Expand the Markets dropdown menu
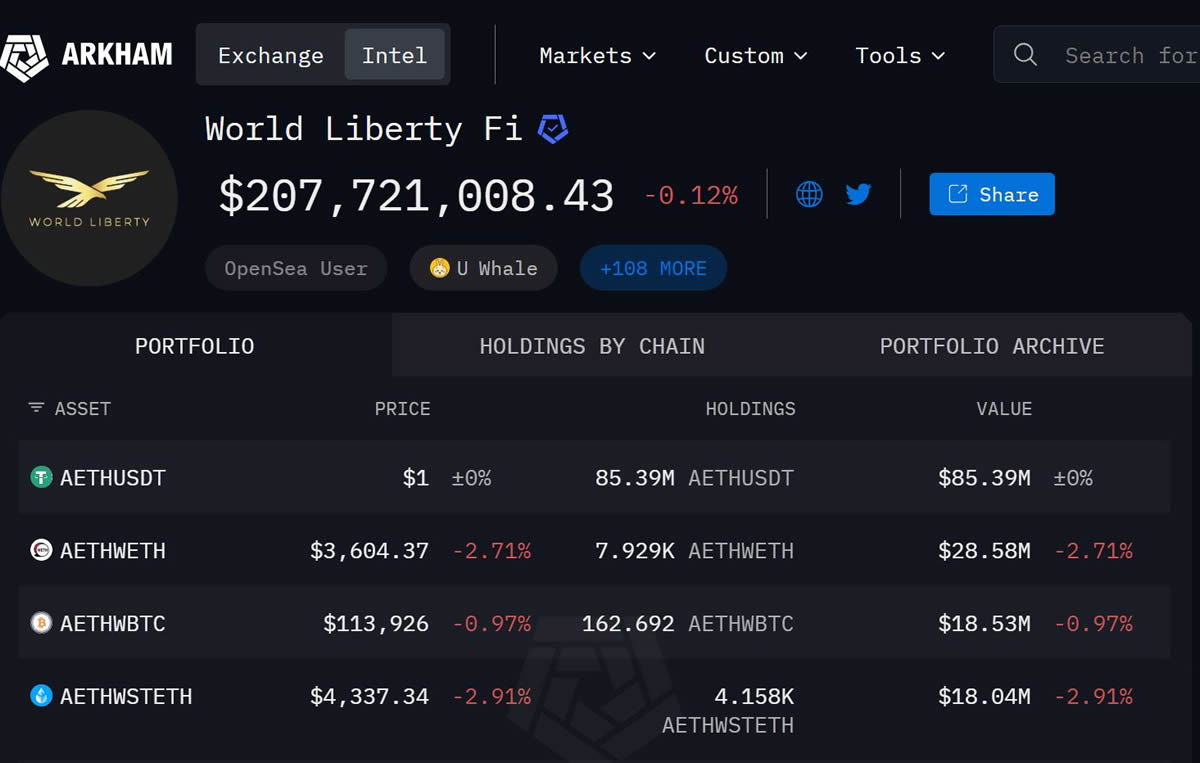The width and height of the screenshot is (1200, 763). pyautogui.click(x=597, y=56)
